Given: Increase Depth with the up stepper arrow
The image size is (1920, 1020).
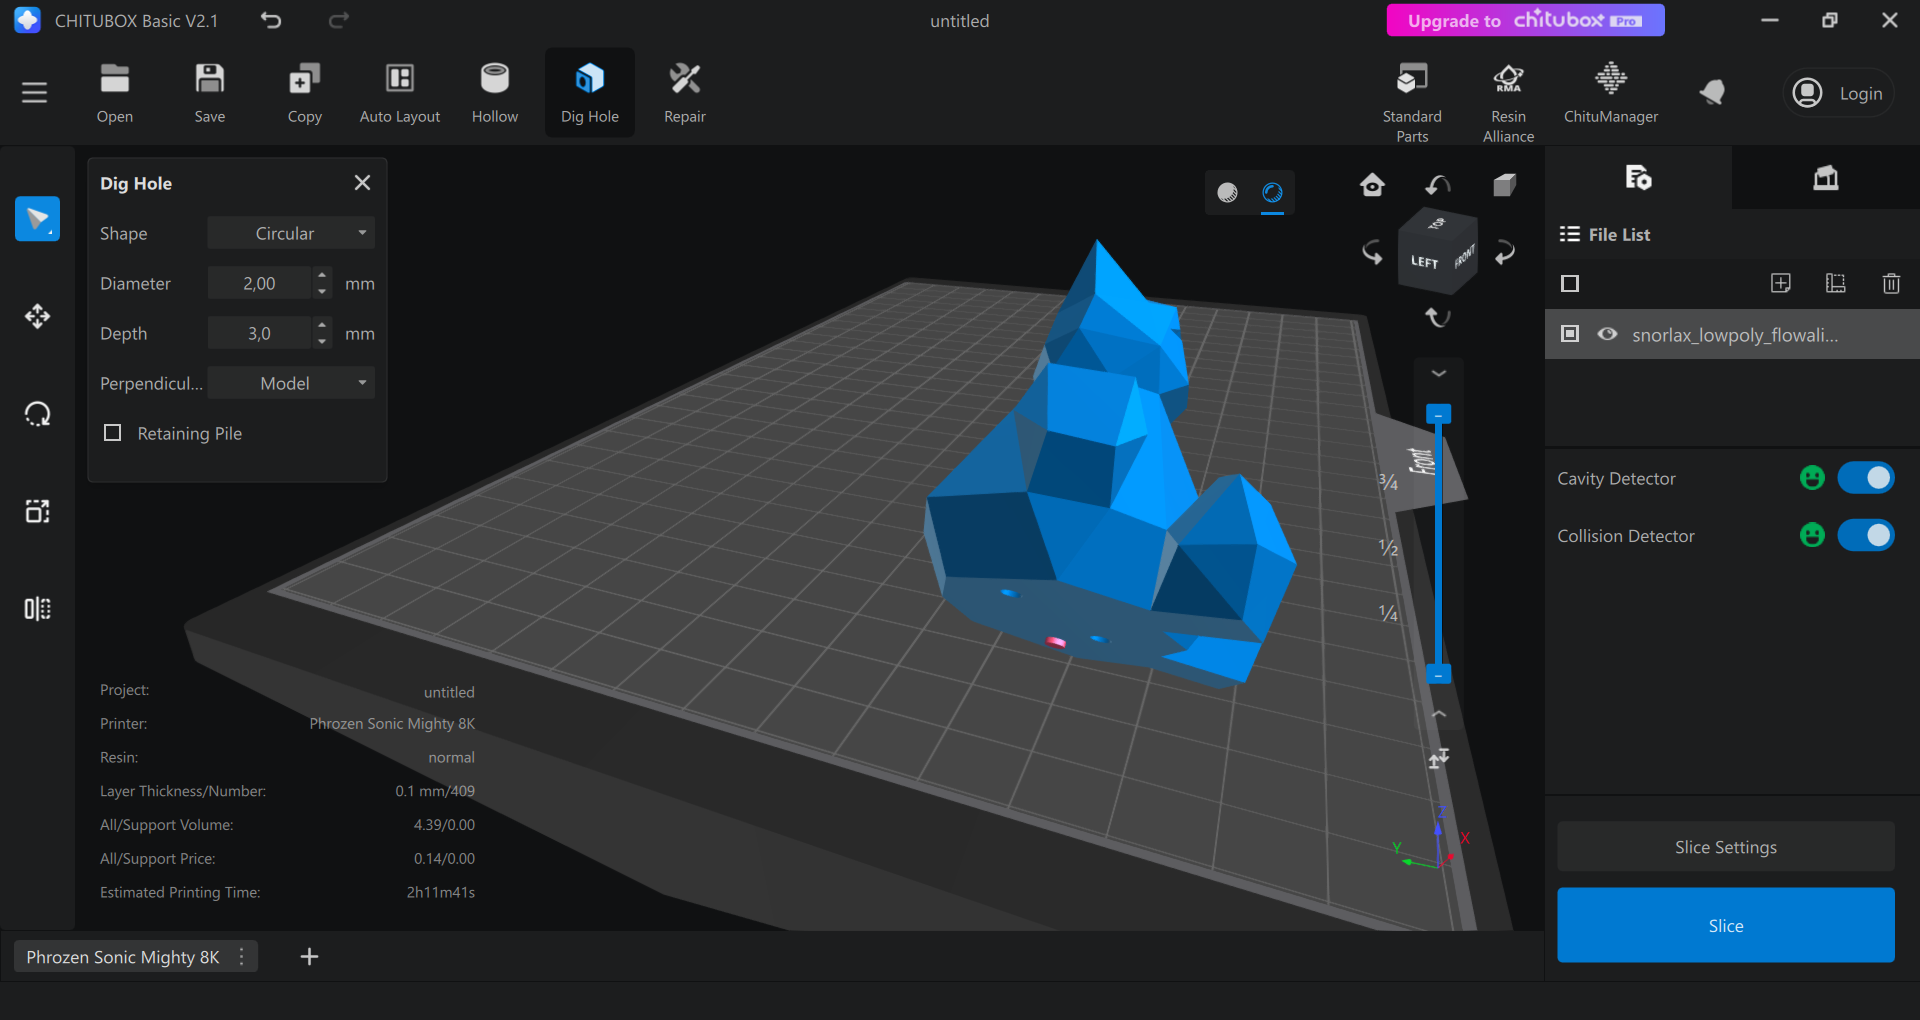Looking at the screenshot, I should [322, 325].
